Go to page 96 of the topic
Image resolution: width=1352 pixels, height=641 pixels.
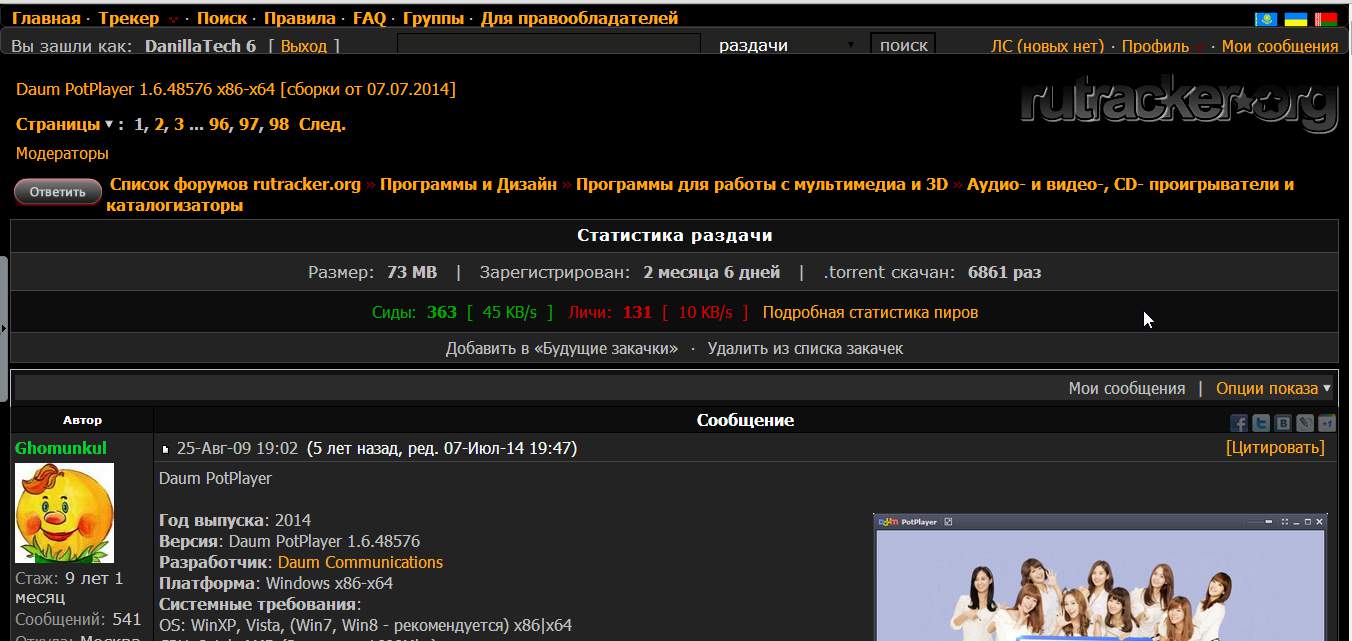point(219,124)
